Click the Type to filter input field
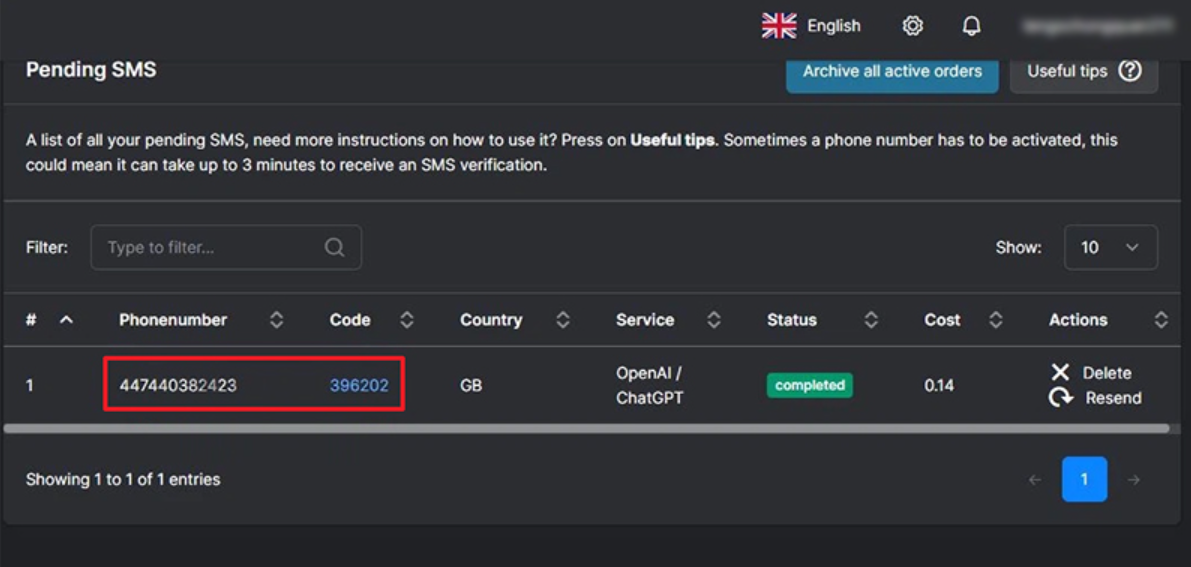The image size is (1191, 567). pyautogui.click(x=226, y=248)
